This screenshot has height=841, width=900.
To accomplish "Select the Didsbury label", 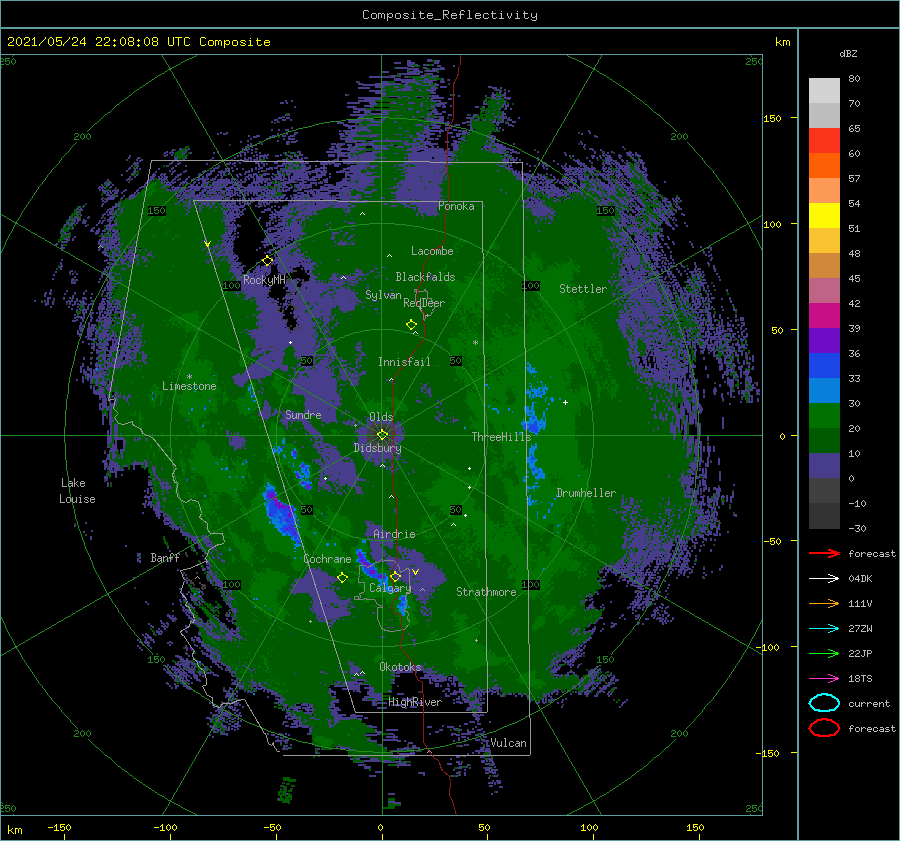I will [x=377, y=448].
